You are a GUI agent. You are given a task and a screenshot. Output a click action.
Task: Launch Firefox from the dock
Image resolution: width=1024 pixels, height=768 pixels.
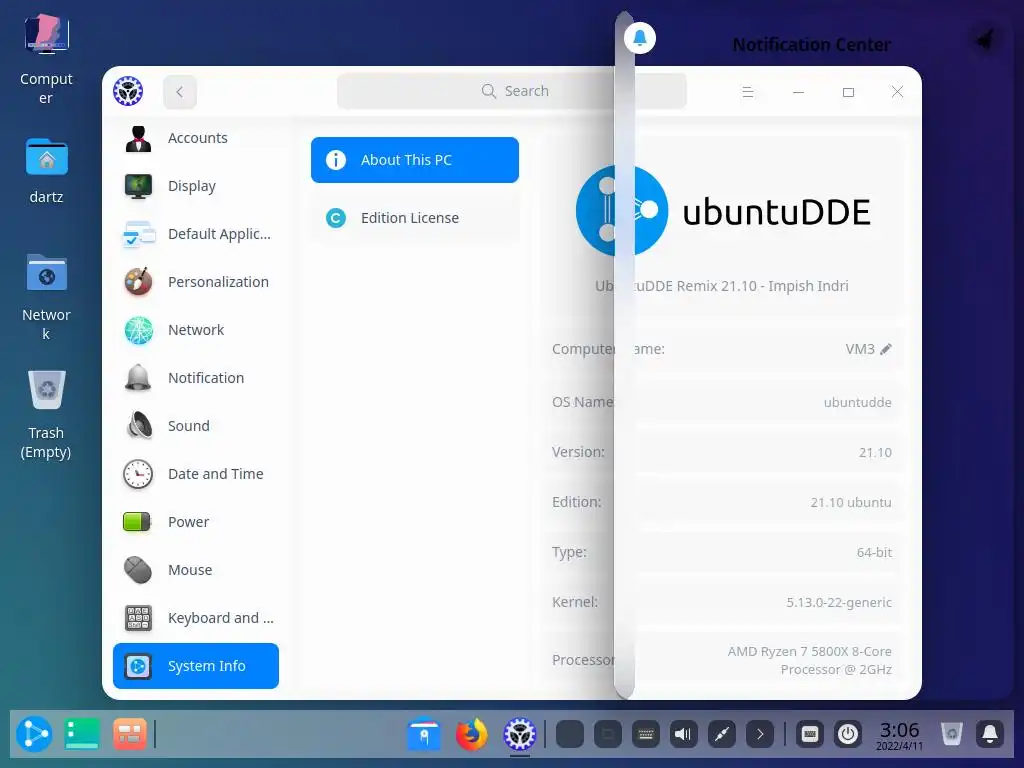(x=472, y=734)
